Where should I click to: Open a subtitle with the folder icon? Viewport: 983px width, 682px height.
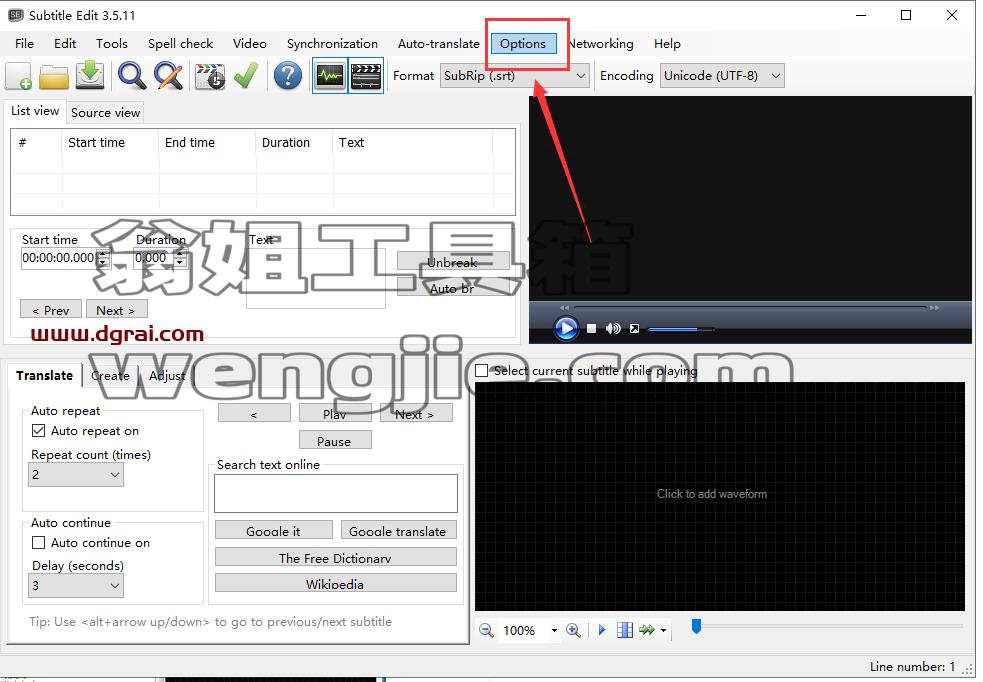click(54, 76)
